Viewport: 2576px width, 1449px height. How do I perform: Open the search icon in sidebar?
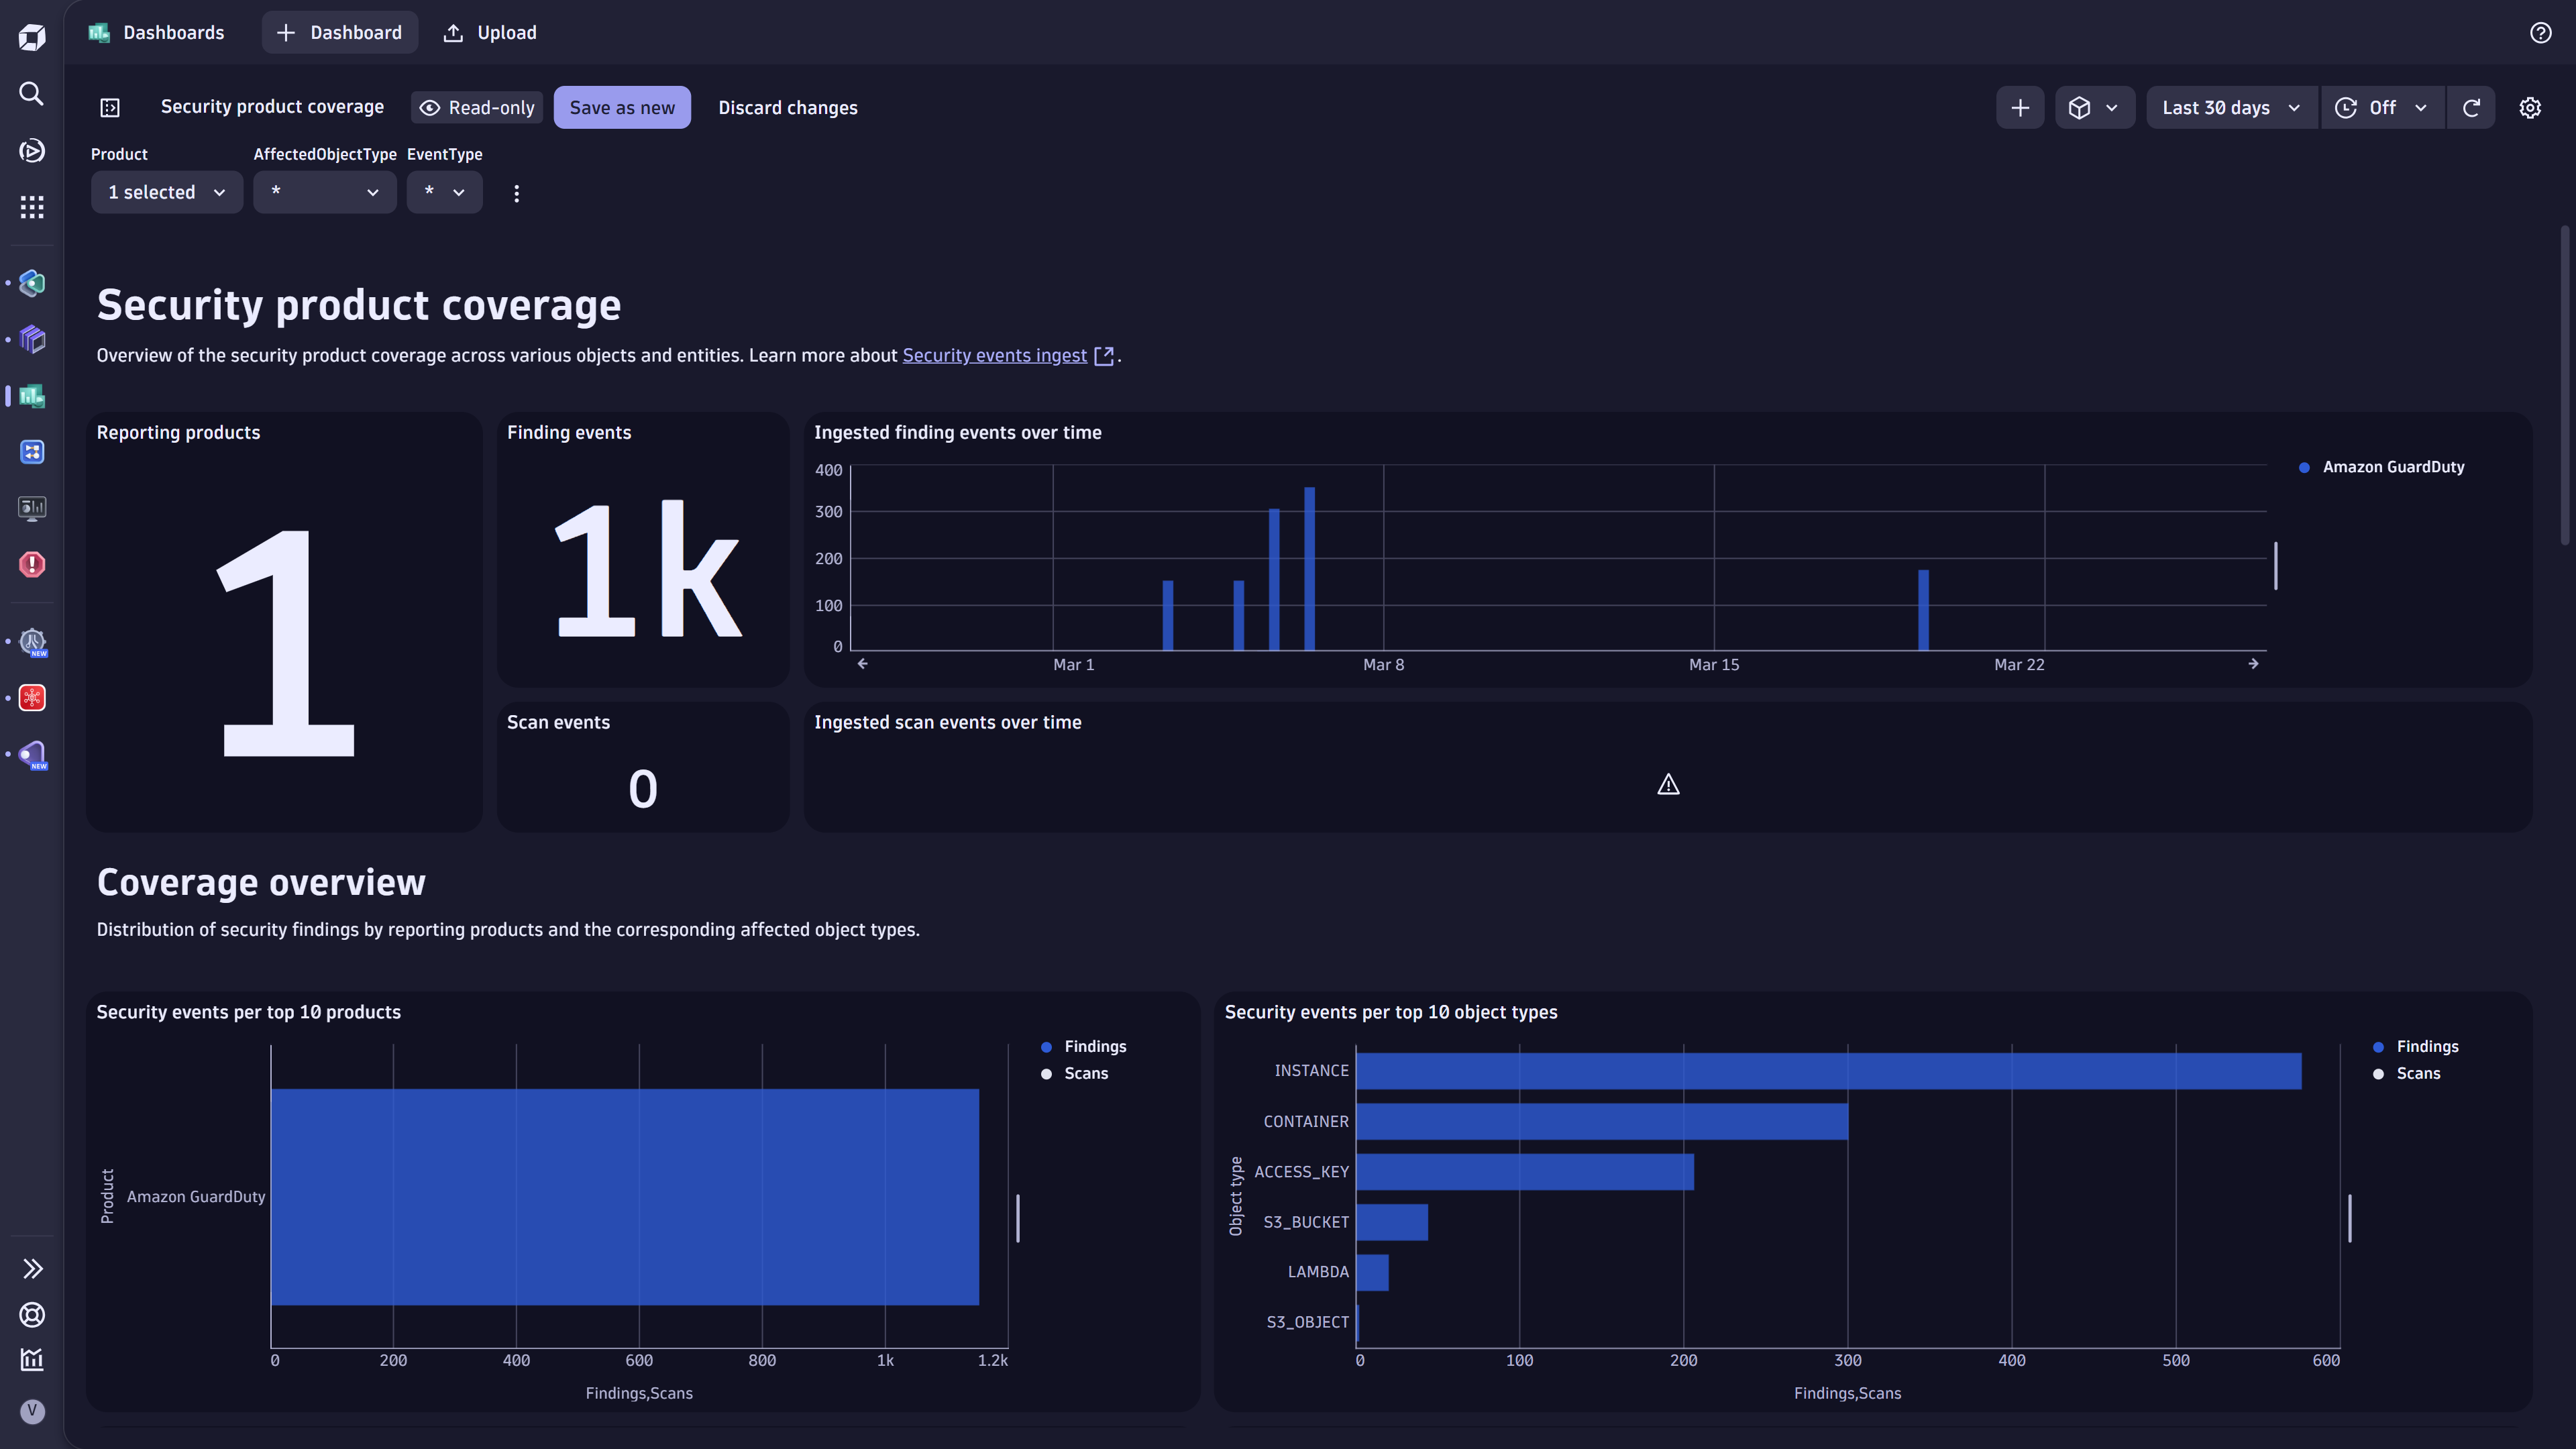tap(32, 94)
